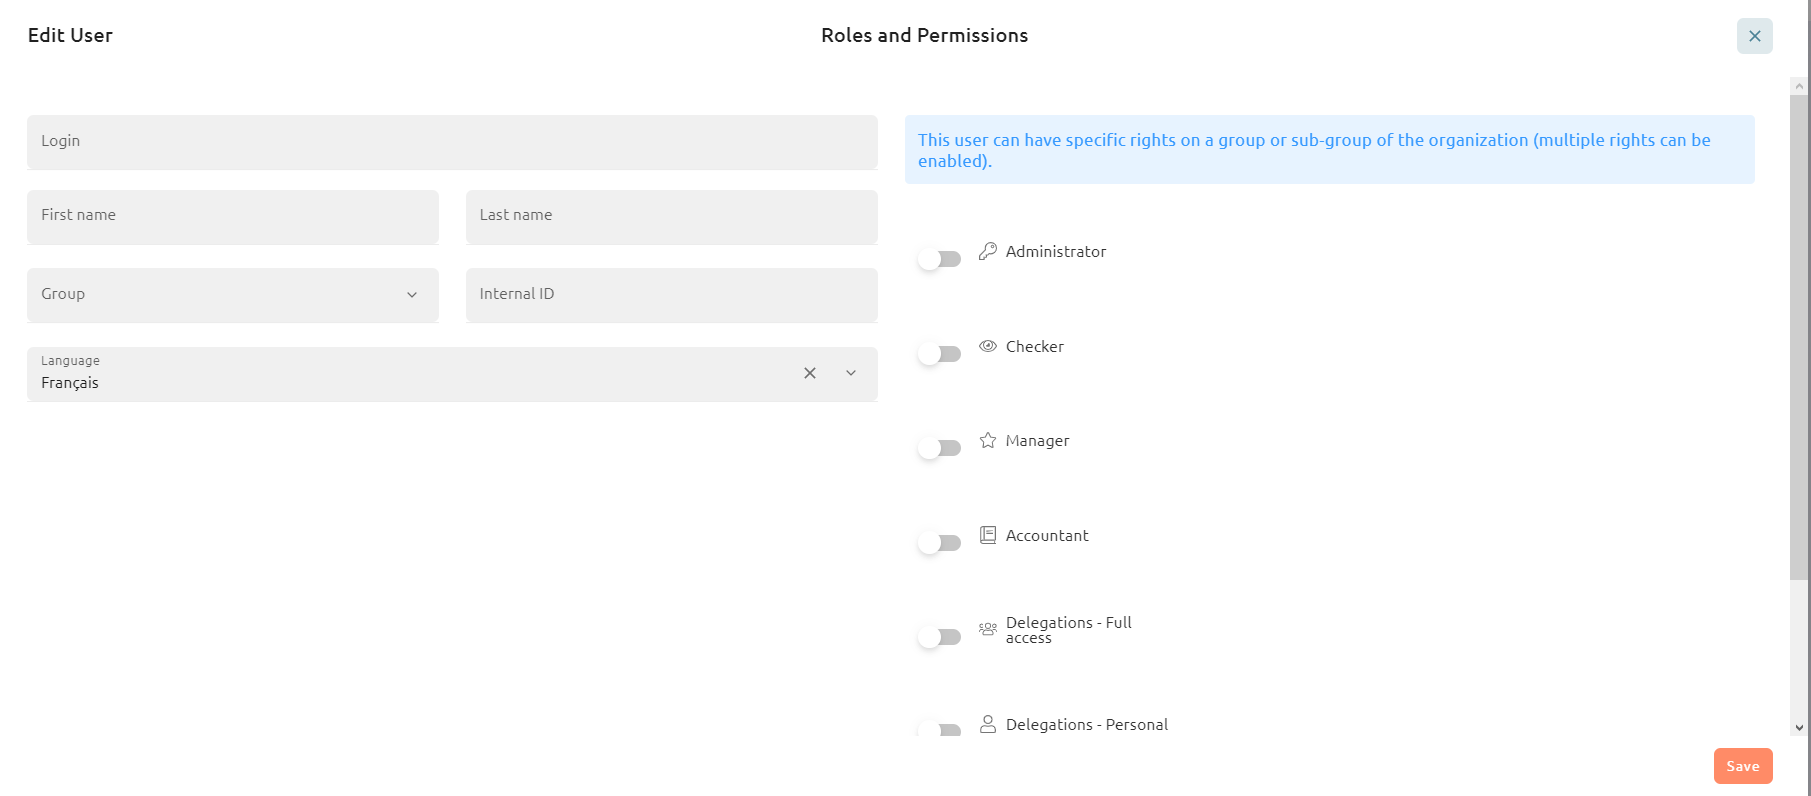Image resolution: width=1811 pixels, height=796 pixels.
Task: Click into the First name field
Action: pos(233,217)
